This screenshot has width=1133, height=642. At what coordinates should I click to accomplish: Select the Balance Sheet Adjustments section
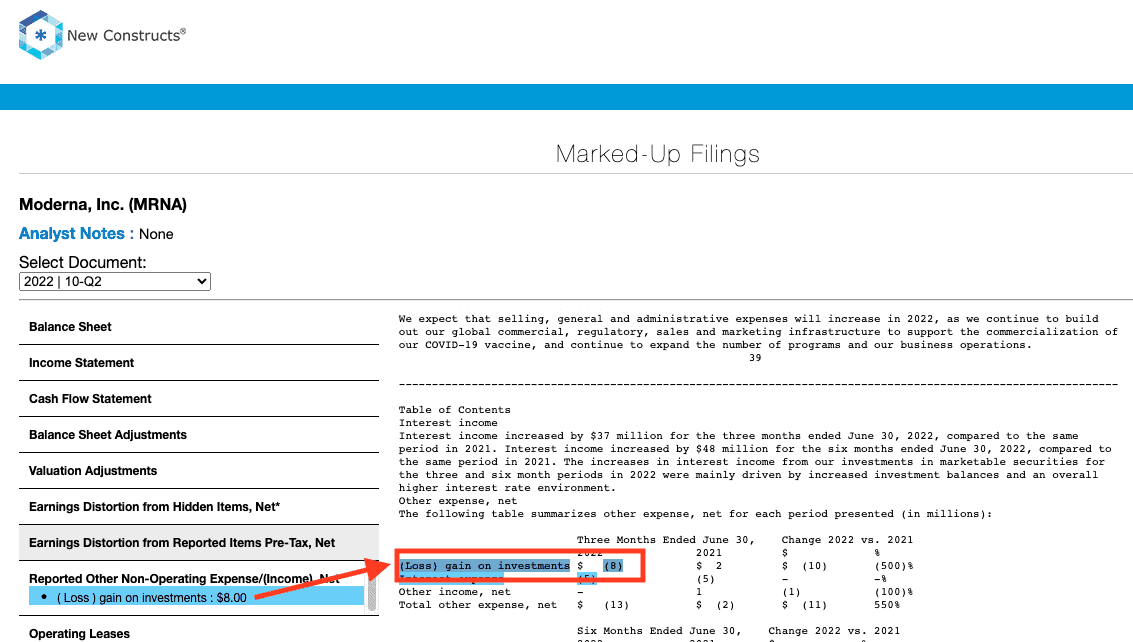point(199,435)
